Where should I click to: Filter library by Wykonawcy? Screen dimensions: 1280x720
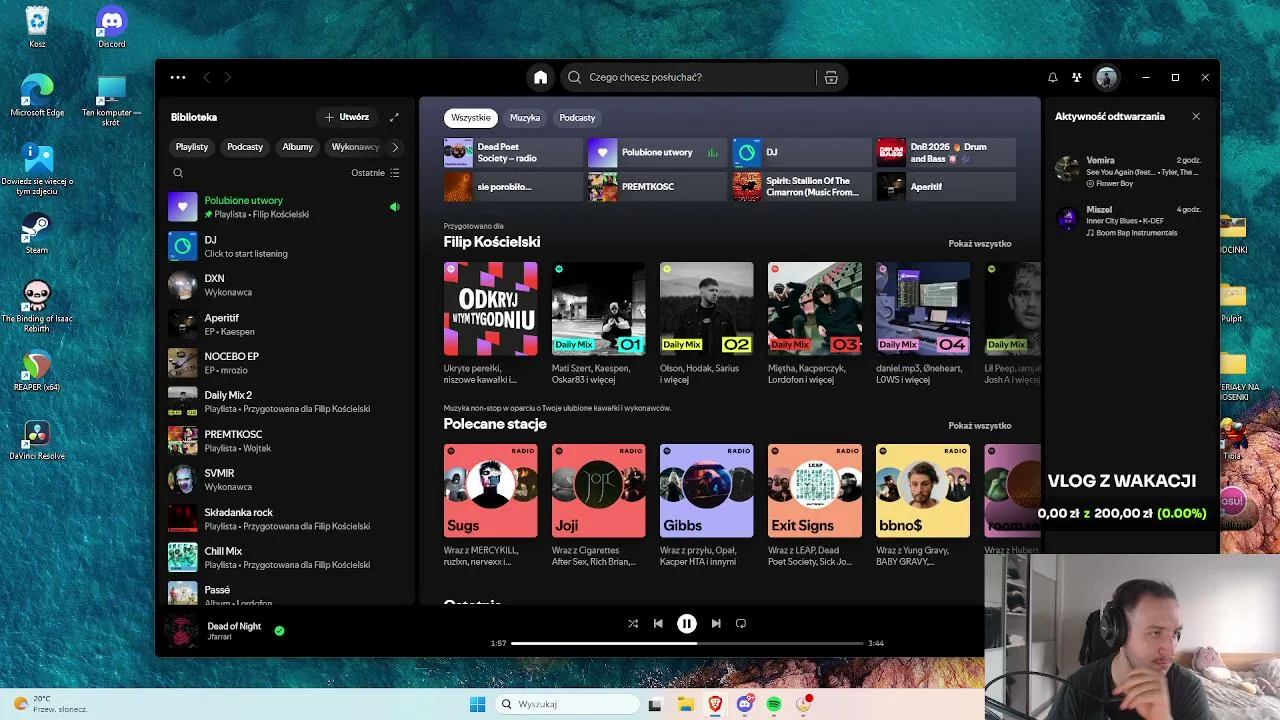(x=355, y=147)
